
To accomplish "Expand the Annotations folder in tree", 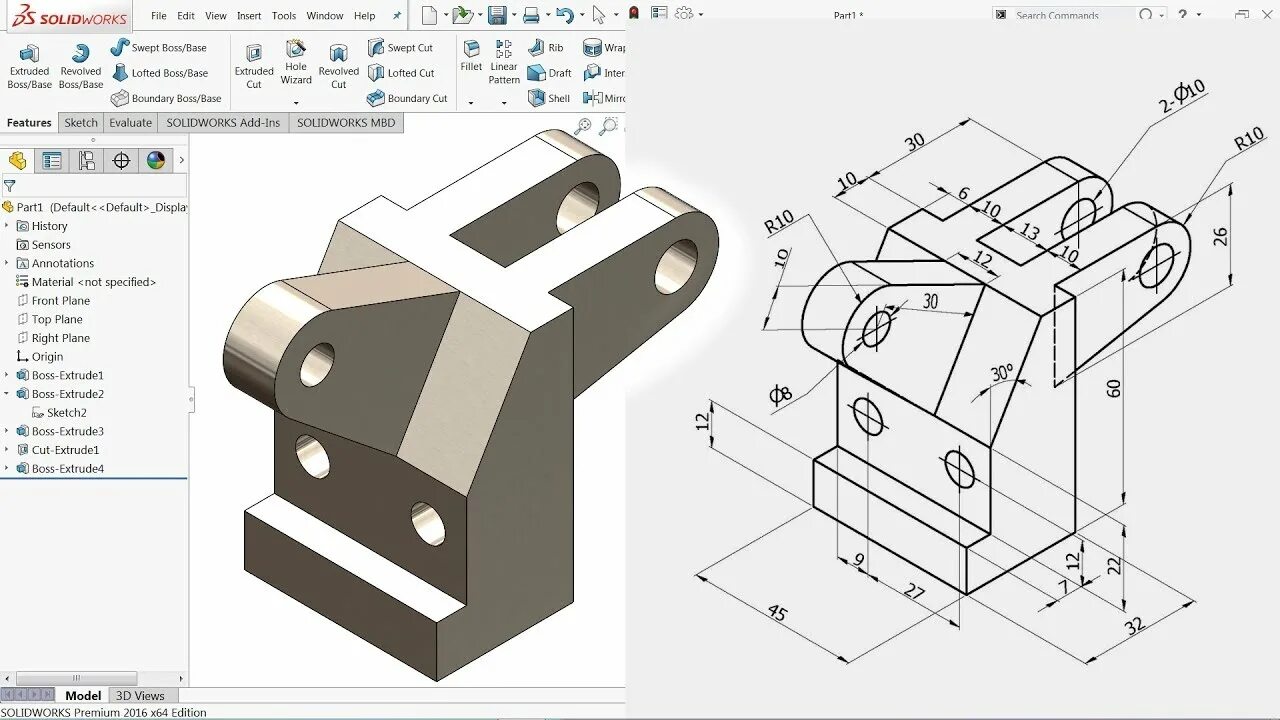I will pyautogui.click(x=7, y=263).
